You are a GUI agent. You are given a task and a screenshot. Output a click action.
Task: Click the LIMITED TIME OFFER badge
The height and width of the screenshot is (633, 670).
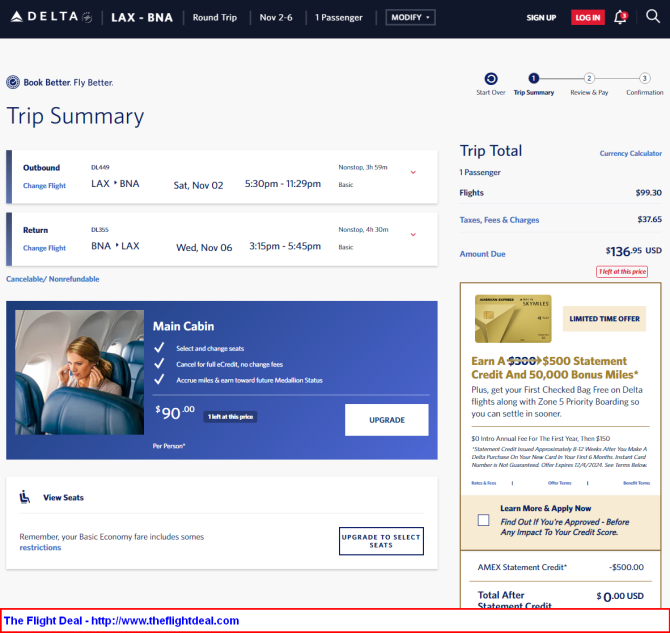(604, 319)
